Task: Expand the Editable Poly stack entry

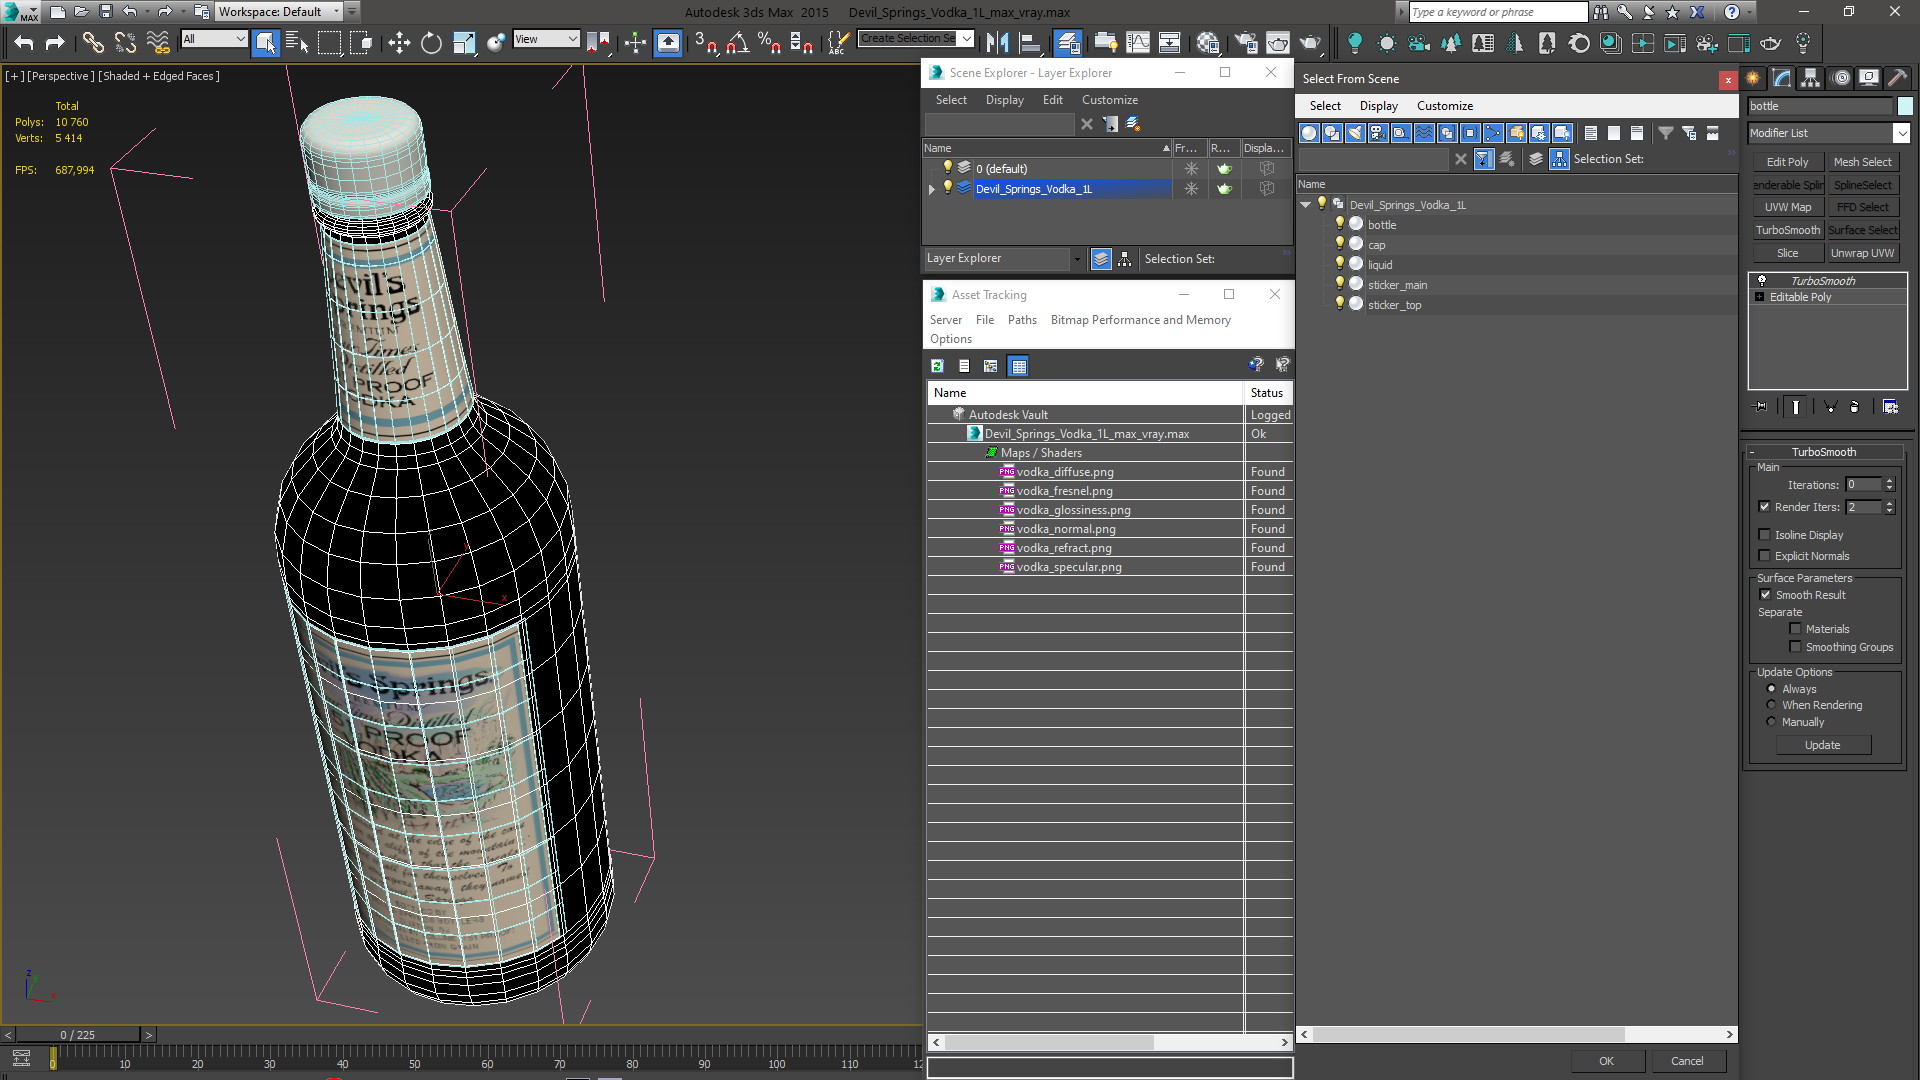Action: click(1759, 297)
